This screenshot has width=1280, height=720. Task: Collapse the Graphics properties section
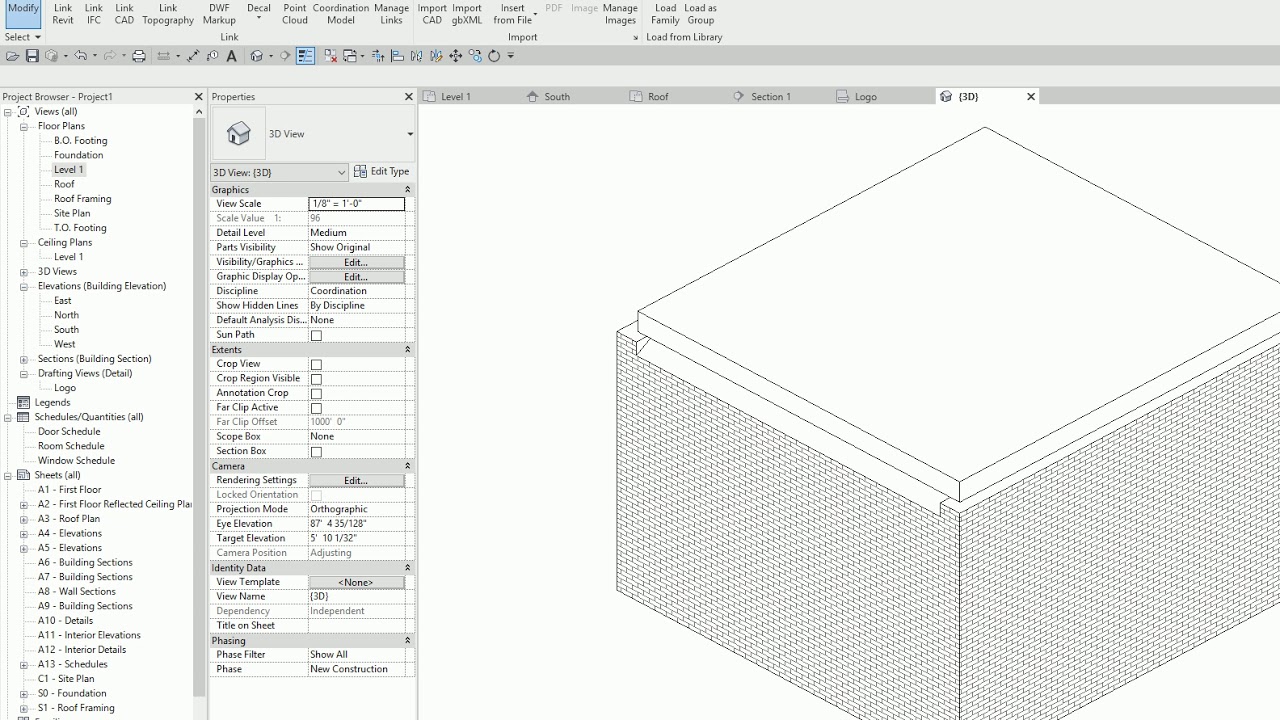pyautogui.click(x=407, y=189)
